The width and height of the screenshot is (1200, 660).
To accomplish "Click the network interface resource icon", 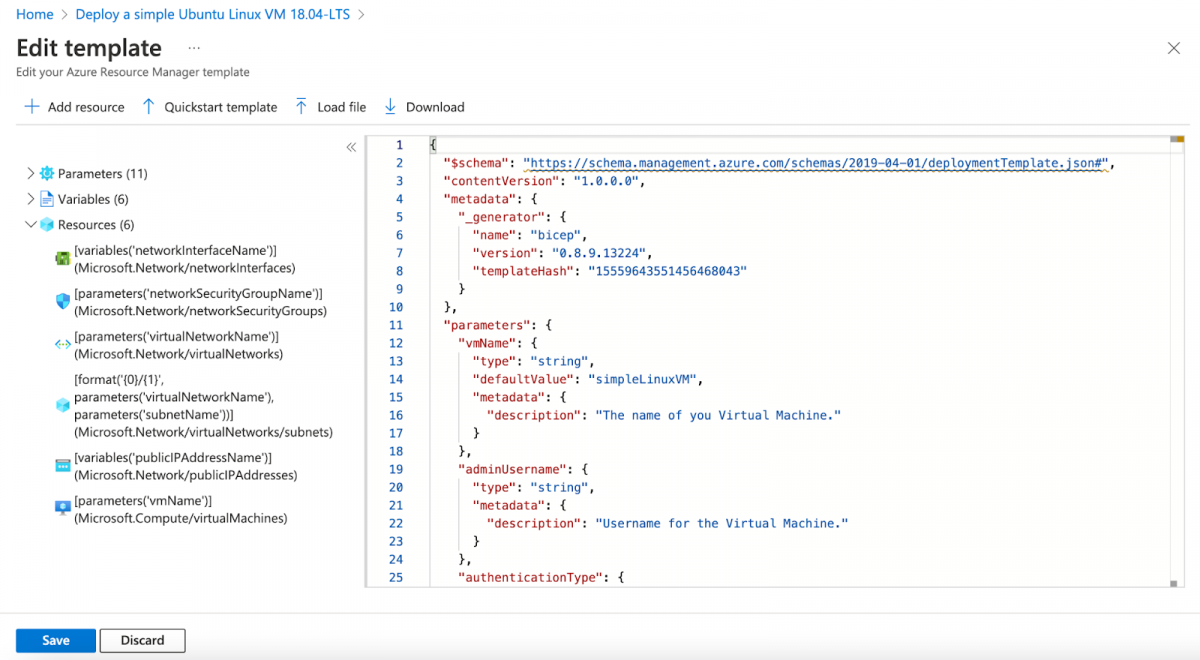I will [62, 259].
